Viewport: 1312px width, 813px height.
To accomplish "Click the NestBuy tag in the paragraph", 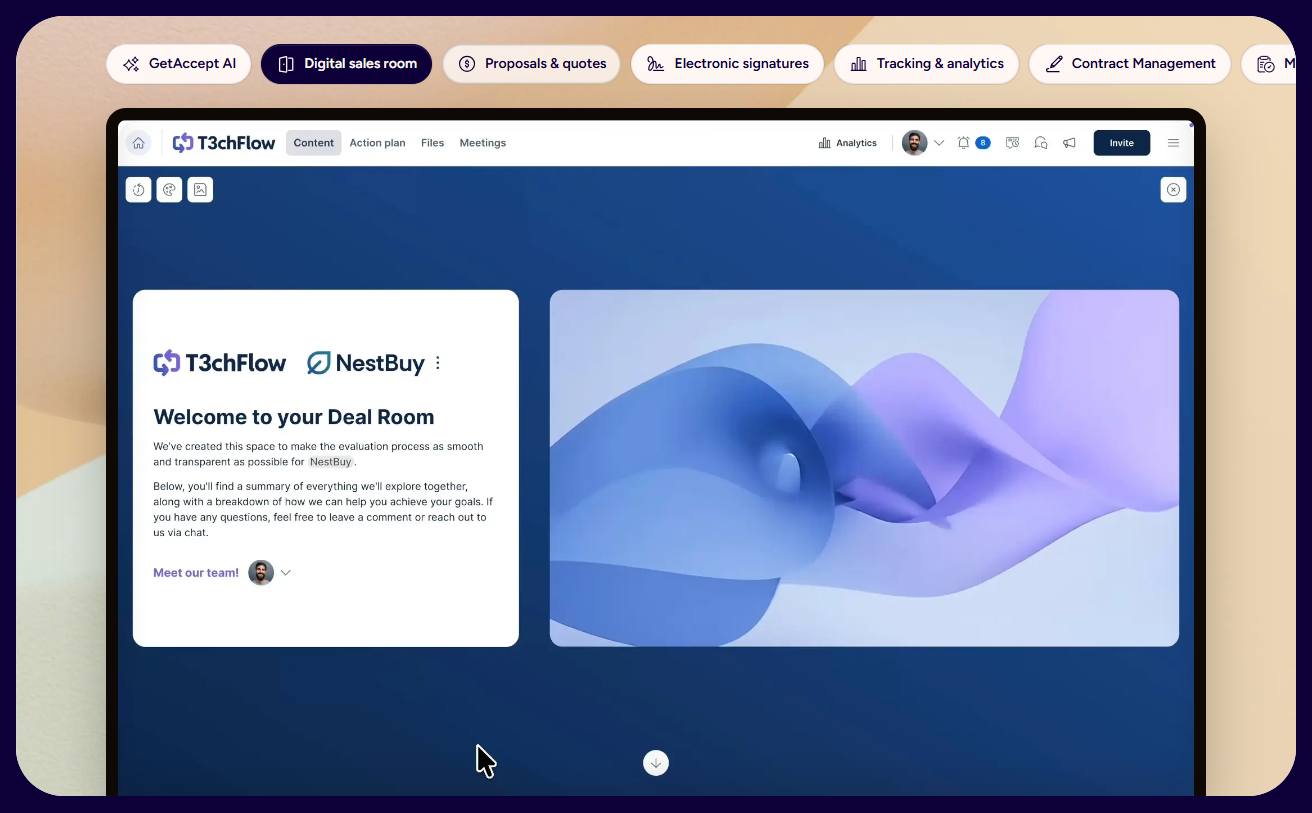I will point(331,462).
